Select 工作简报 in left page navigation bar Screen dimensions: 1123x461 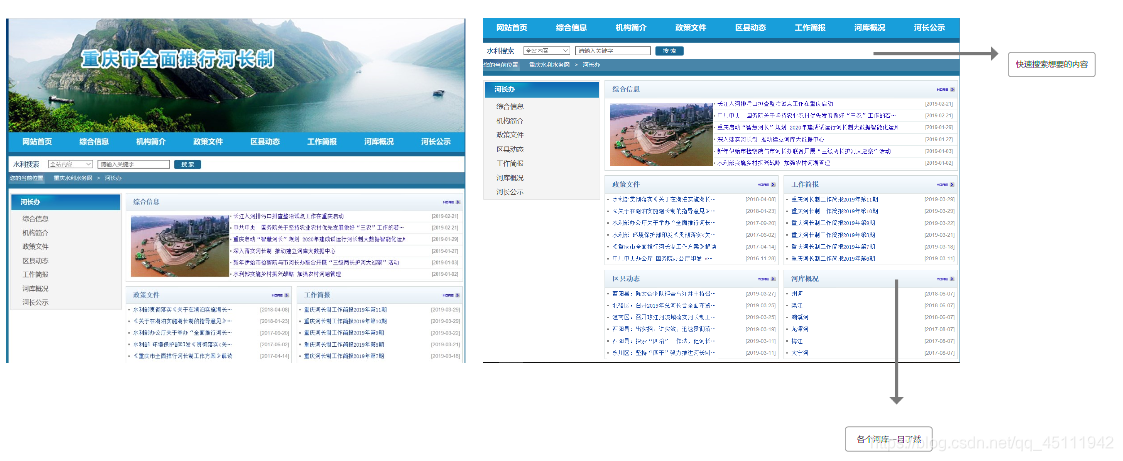pyautogui.click(x=322, y=142)
